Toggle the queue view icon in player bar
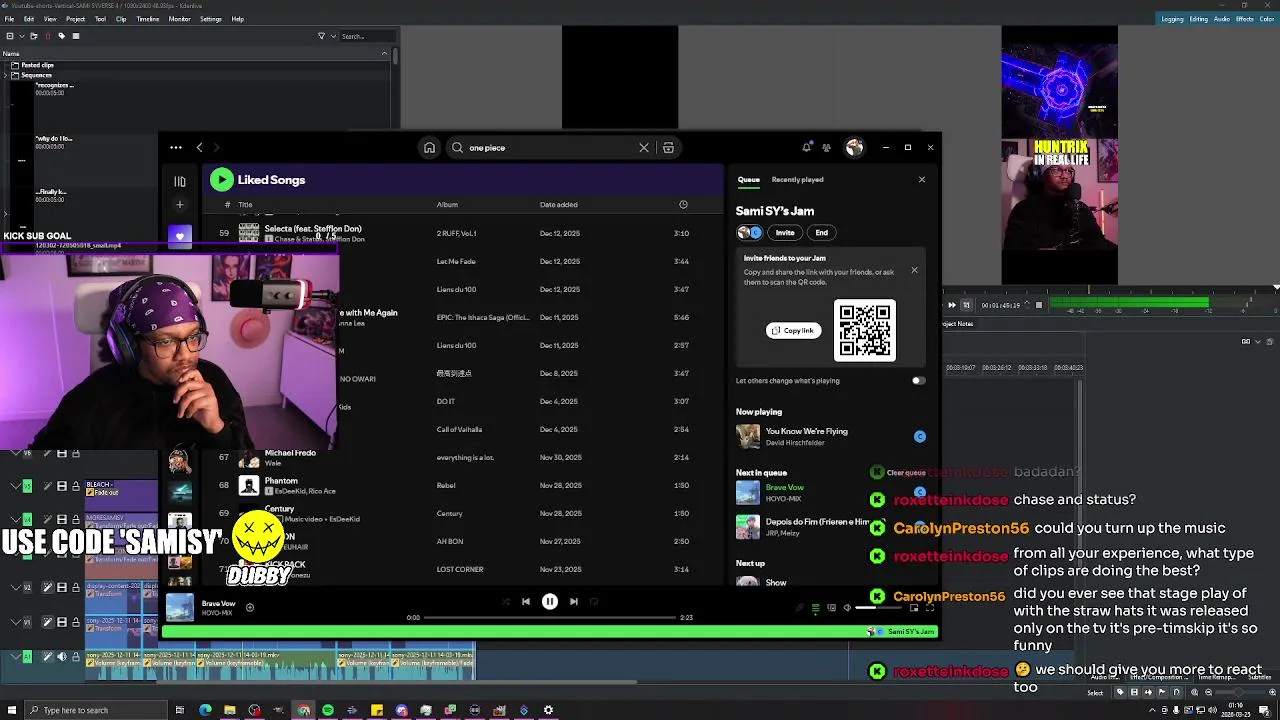Screen dimensions: 1280x720 (x=815, y=608)
